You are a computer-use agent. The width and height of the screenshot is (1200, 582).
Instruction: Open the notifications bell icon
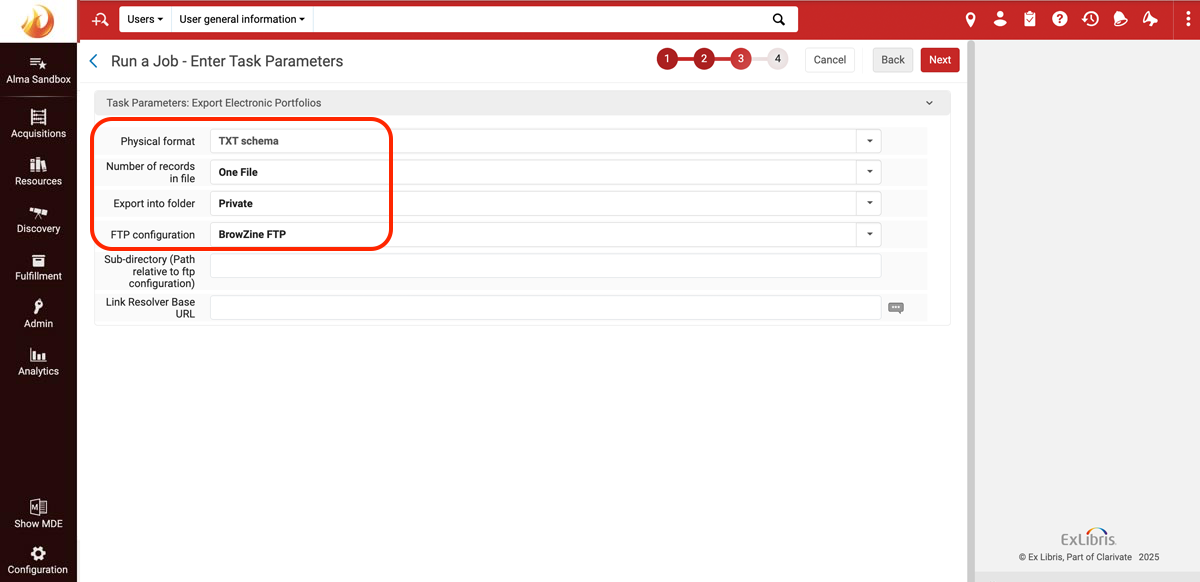click(x=1120, y=19)
